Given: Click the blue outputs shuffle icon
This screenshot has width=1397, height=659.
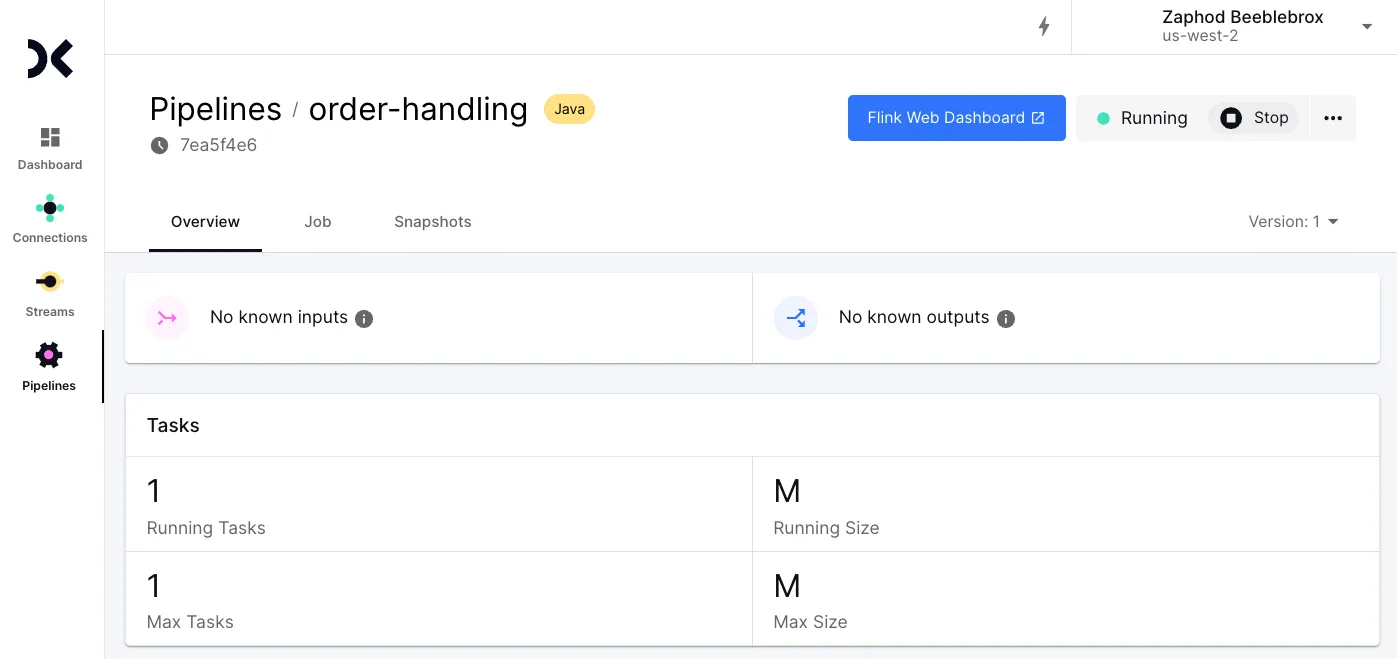Looking at the screenshot, I should (796, 318).
